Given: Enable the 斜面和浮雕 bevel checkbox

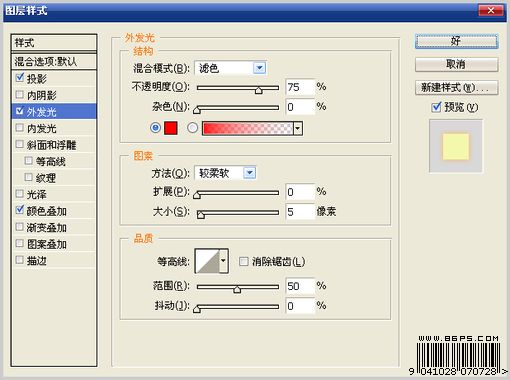Looking at the screenshot, I should click(x=20, y=144).
